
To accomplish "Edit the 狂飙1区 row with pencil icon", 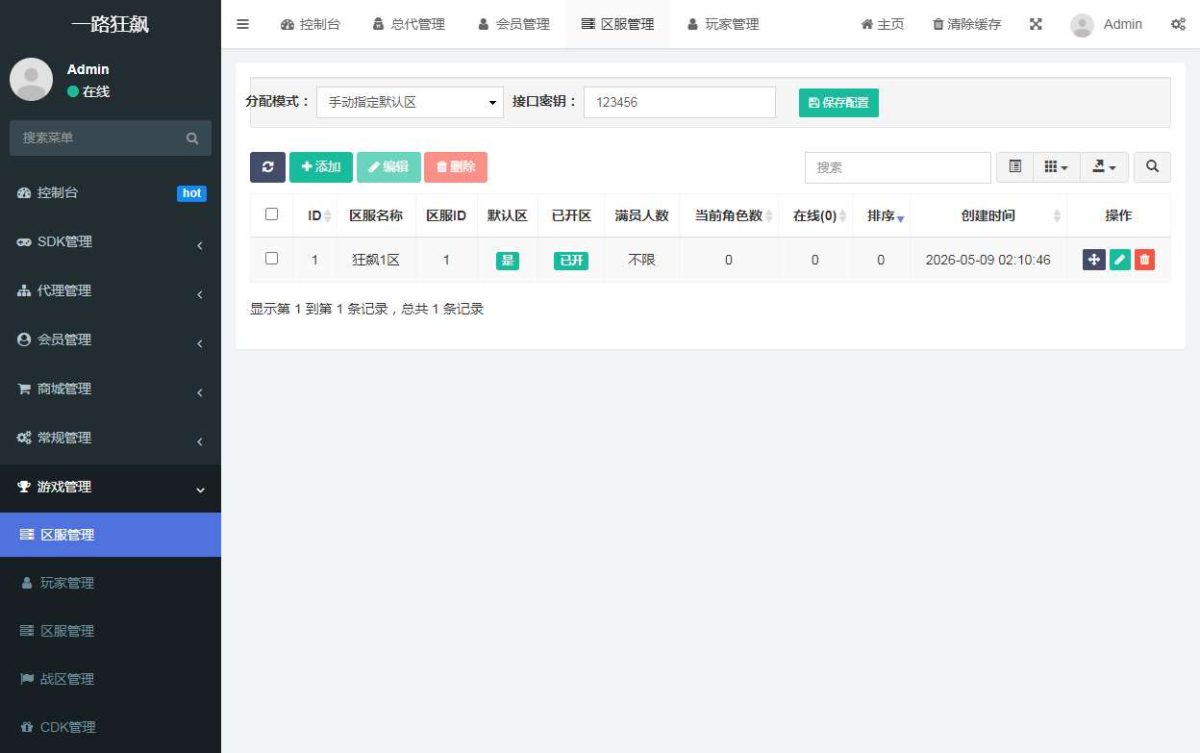I will tap(1120, 260).
